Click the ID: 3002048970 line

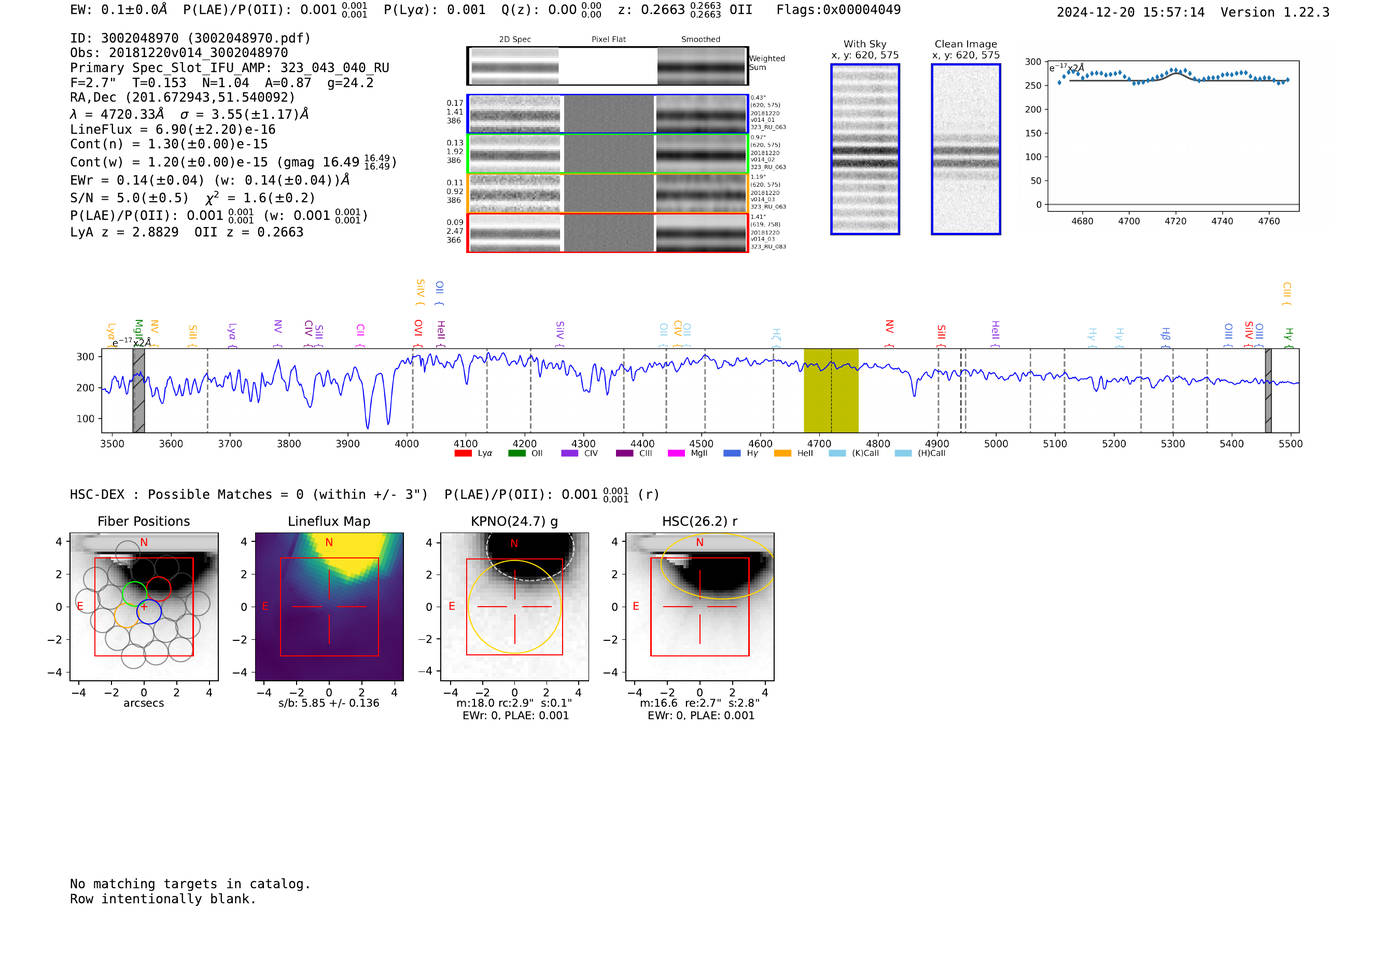coord(190,38)
